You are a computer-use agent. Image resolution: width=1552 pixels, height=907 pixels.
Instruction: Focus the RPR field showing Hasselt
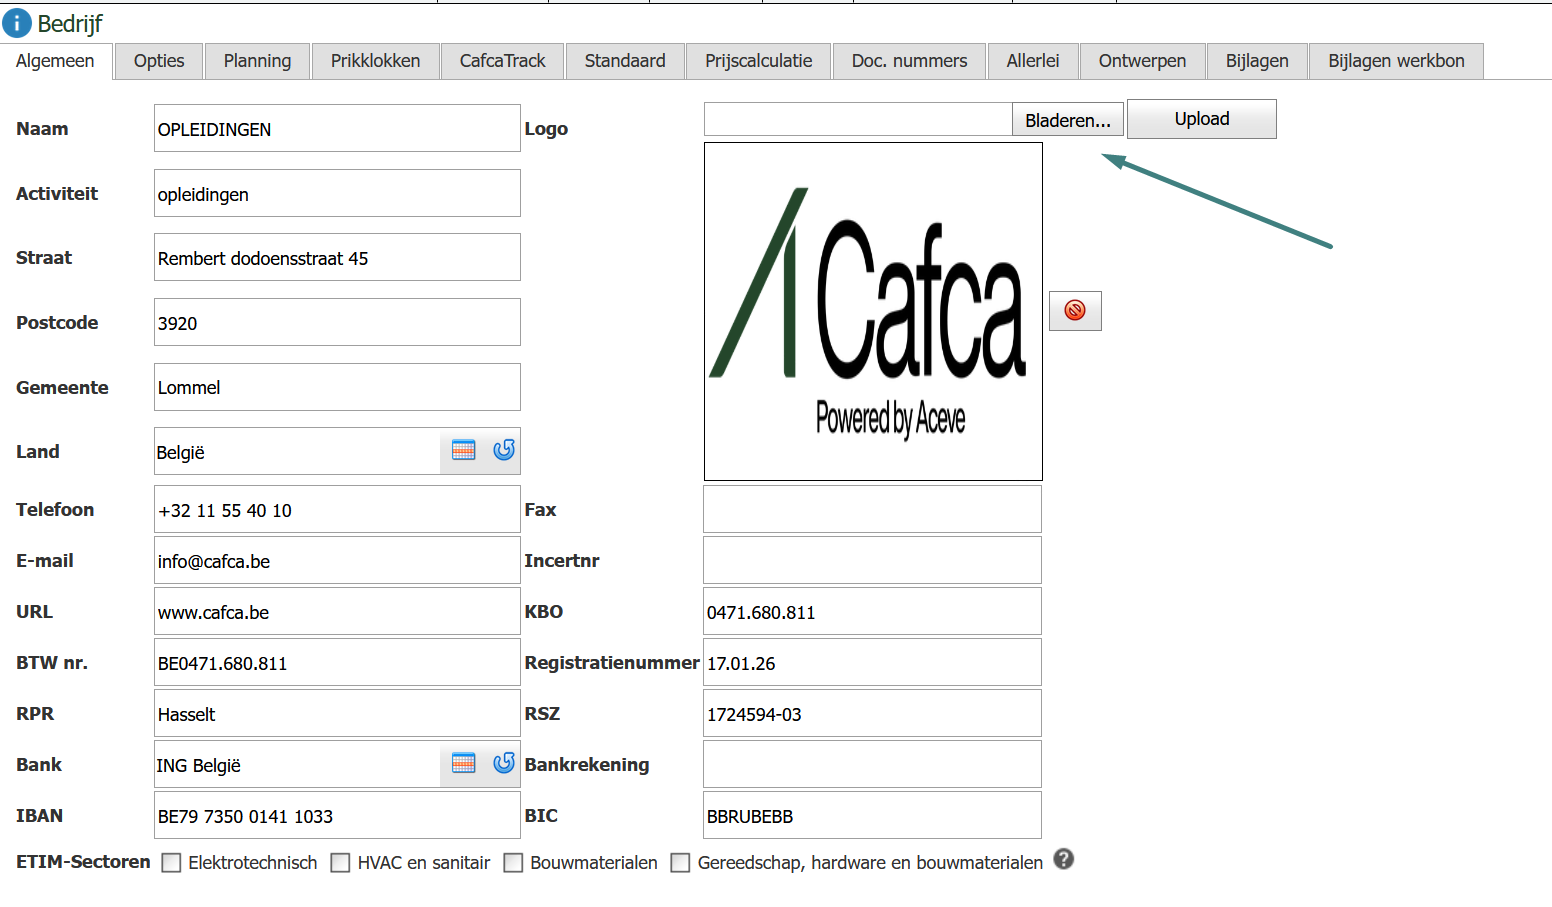pos(337,713)
